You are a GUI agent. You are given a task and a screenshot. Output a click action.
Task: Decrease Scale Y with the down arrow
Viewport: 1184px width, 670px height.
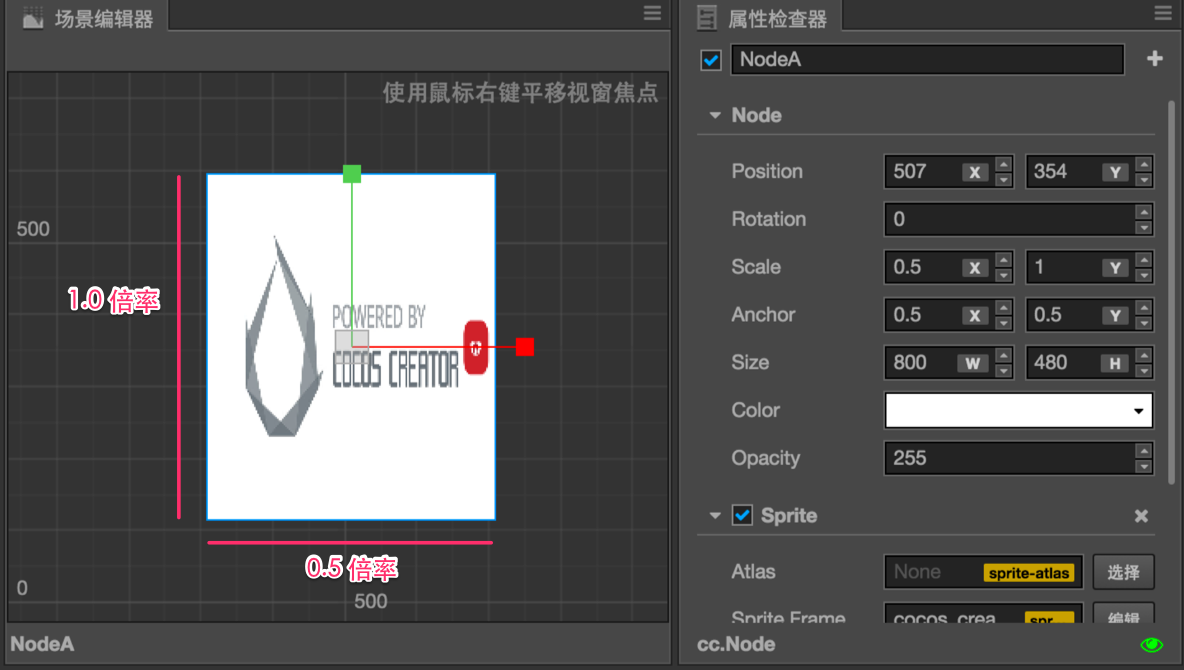pyautogui.click(x=1144, y=275)
